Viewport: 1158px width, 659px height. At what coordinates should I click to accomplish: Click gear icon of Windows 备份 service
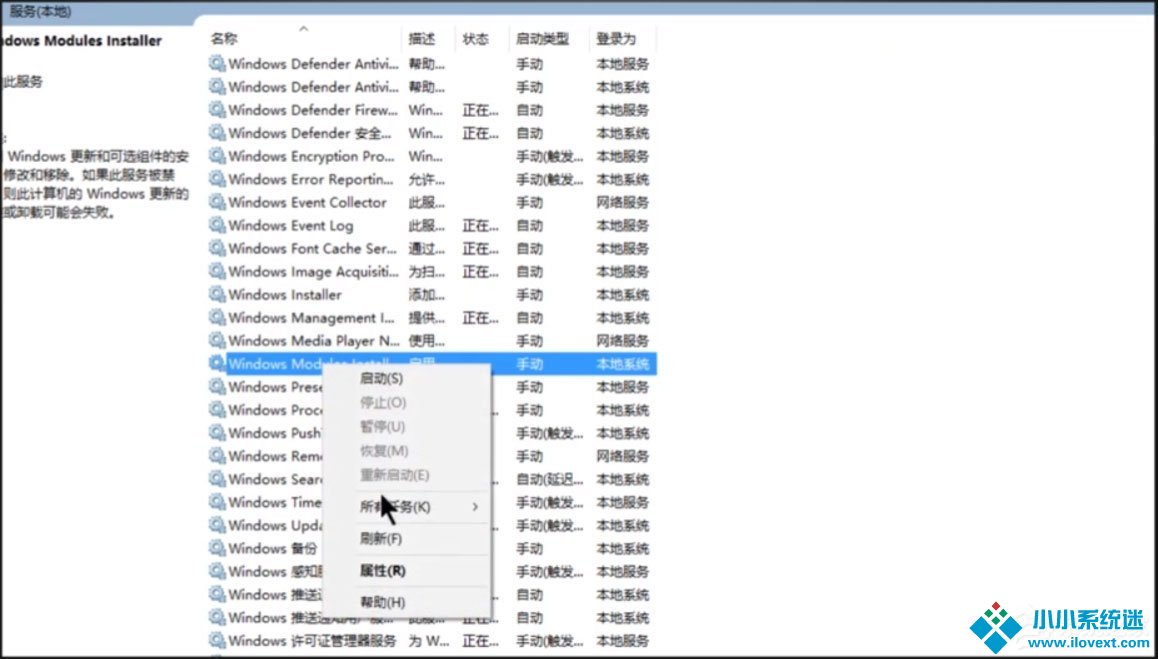pos(217,548)
